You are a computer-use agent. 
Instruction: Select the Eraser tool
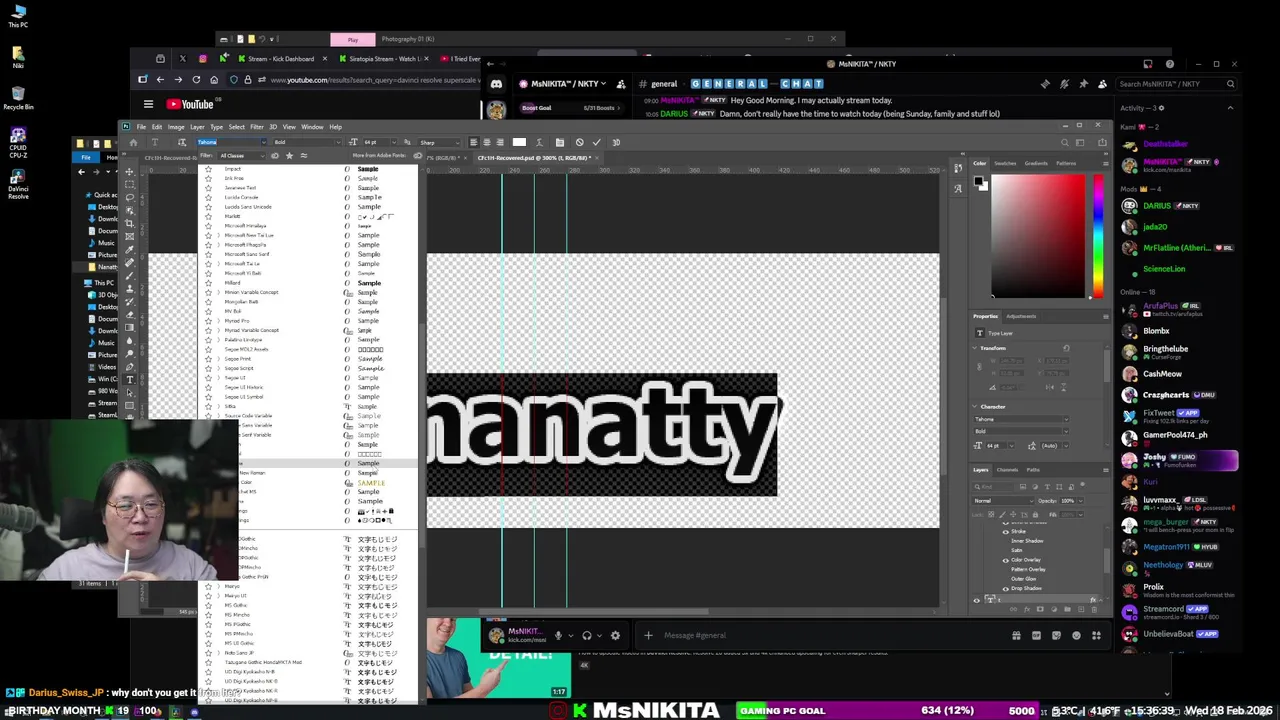pos(129,314)
